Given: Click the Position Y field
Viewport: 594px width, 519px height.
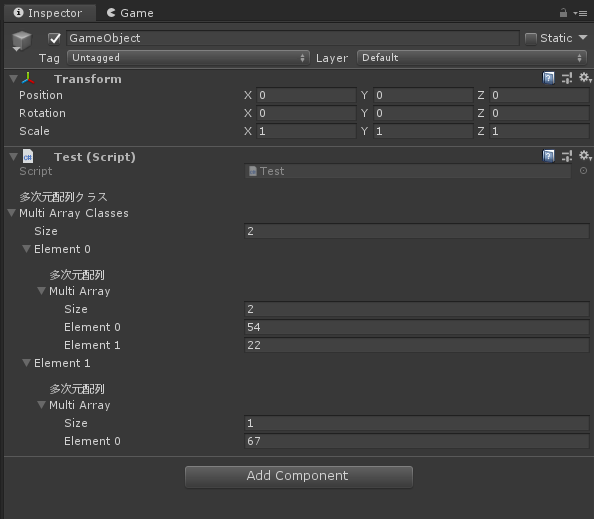Looking at the screenshot, I should (x=423, y=95).
